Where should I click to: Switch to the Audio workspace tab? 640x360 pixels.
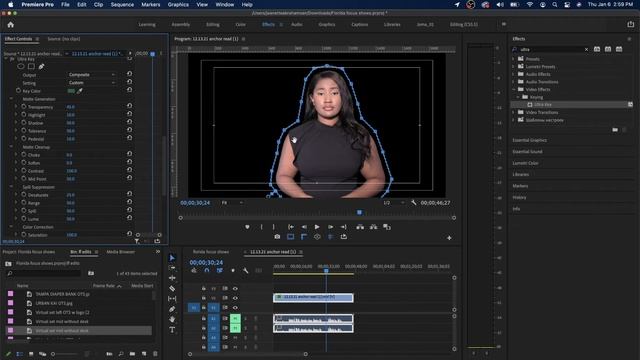point(296,24)
